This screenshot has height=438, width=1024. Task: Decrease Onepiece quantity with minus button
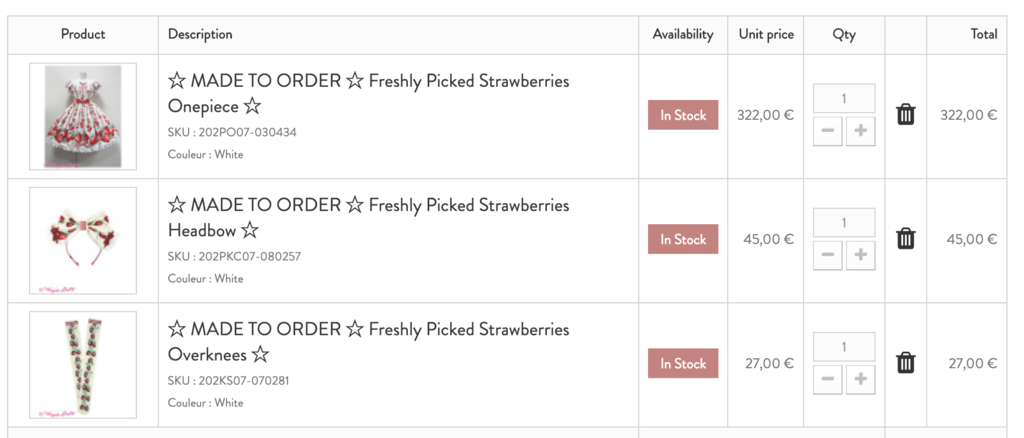click(x=827, y=131)
